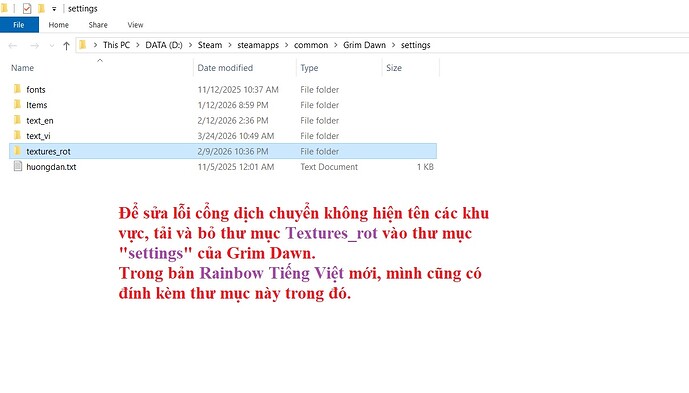Switch to the Home ribbon tab
The height and width of the screenshot is (393, 689).
coord(58,25)
